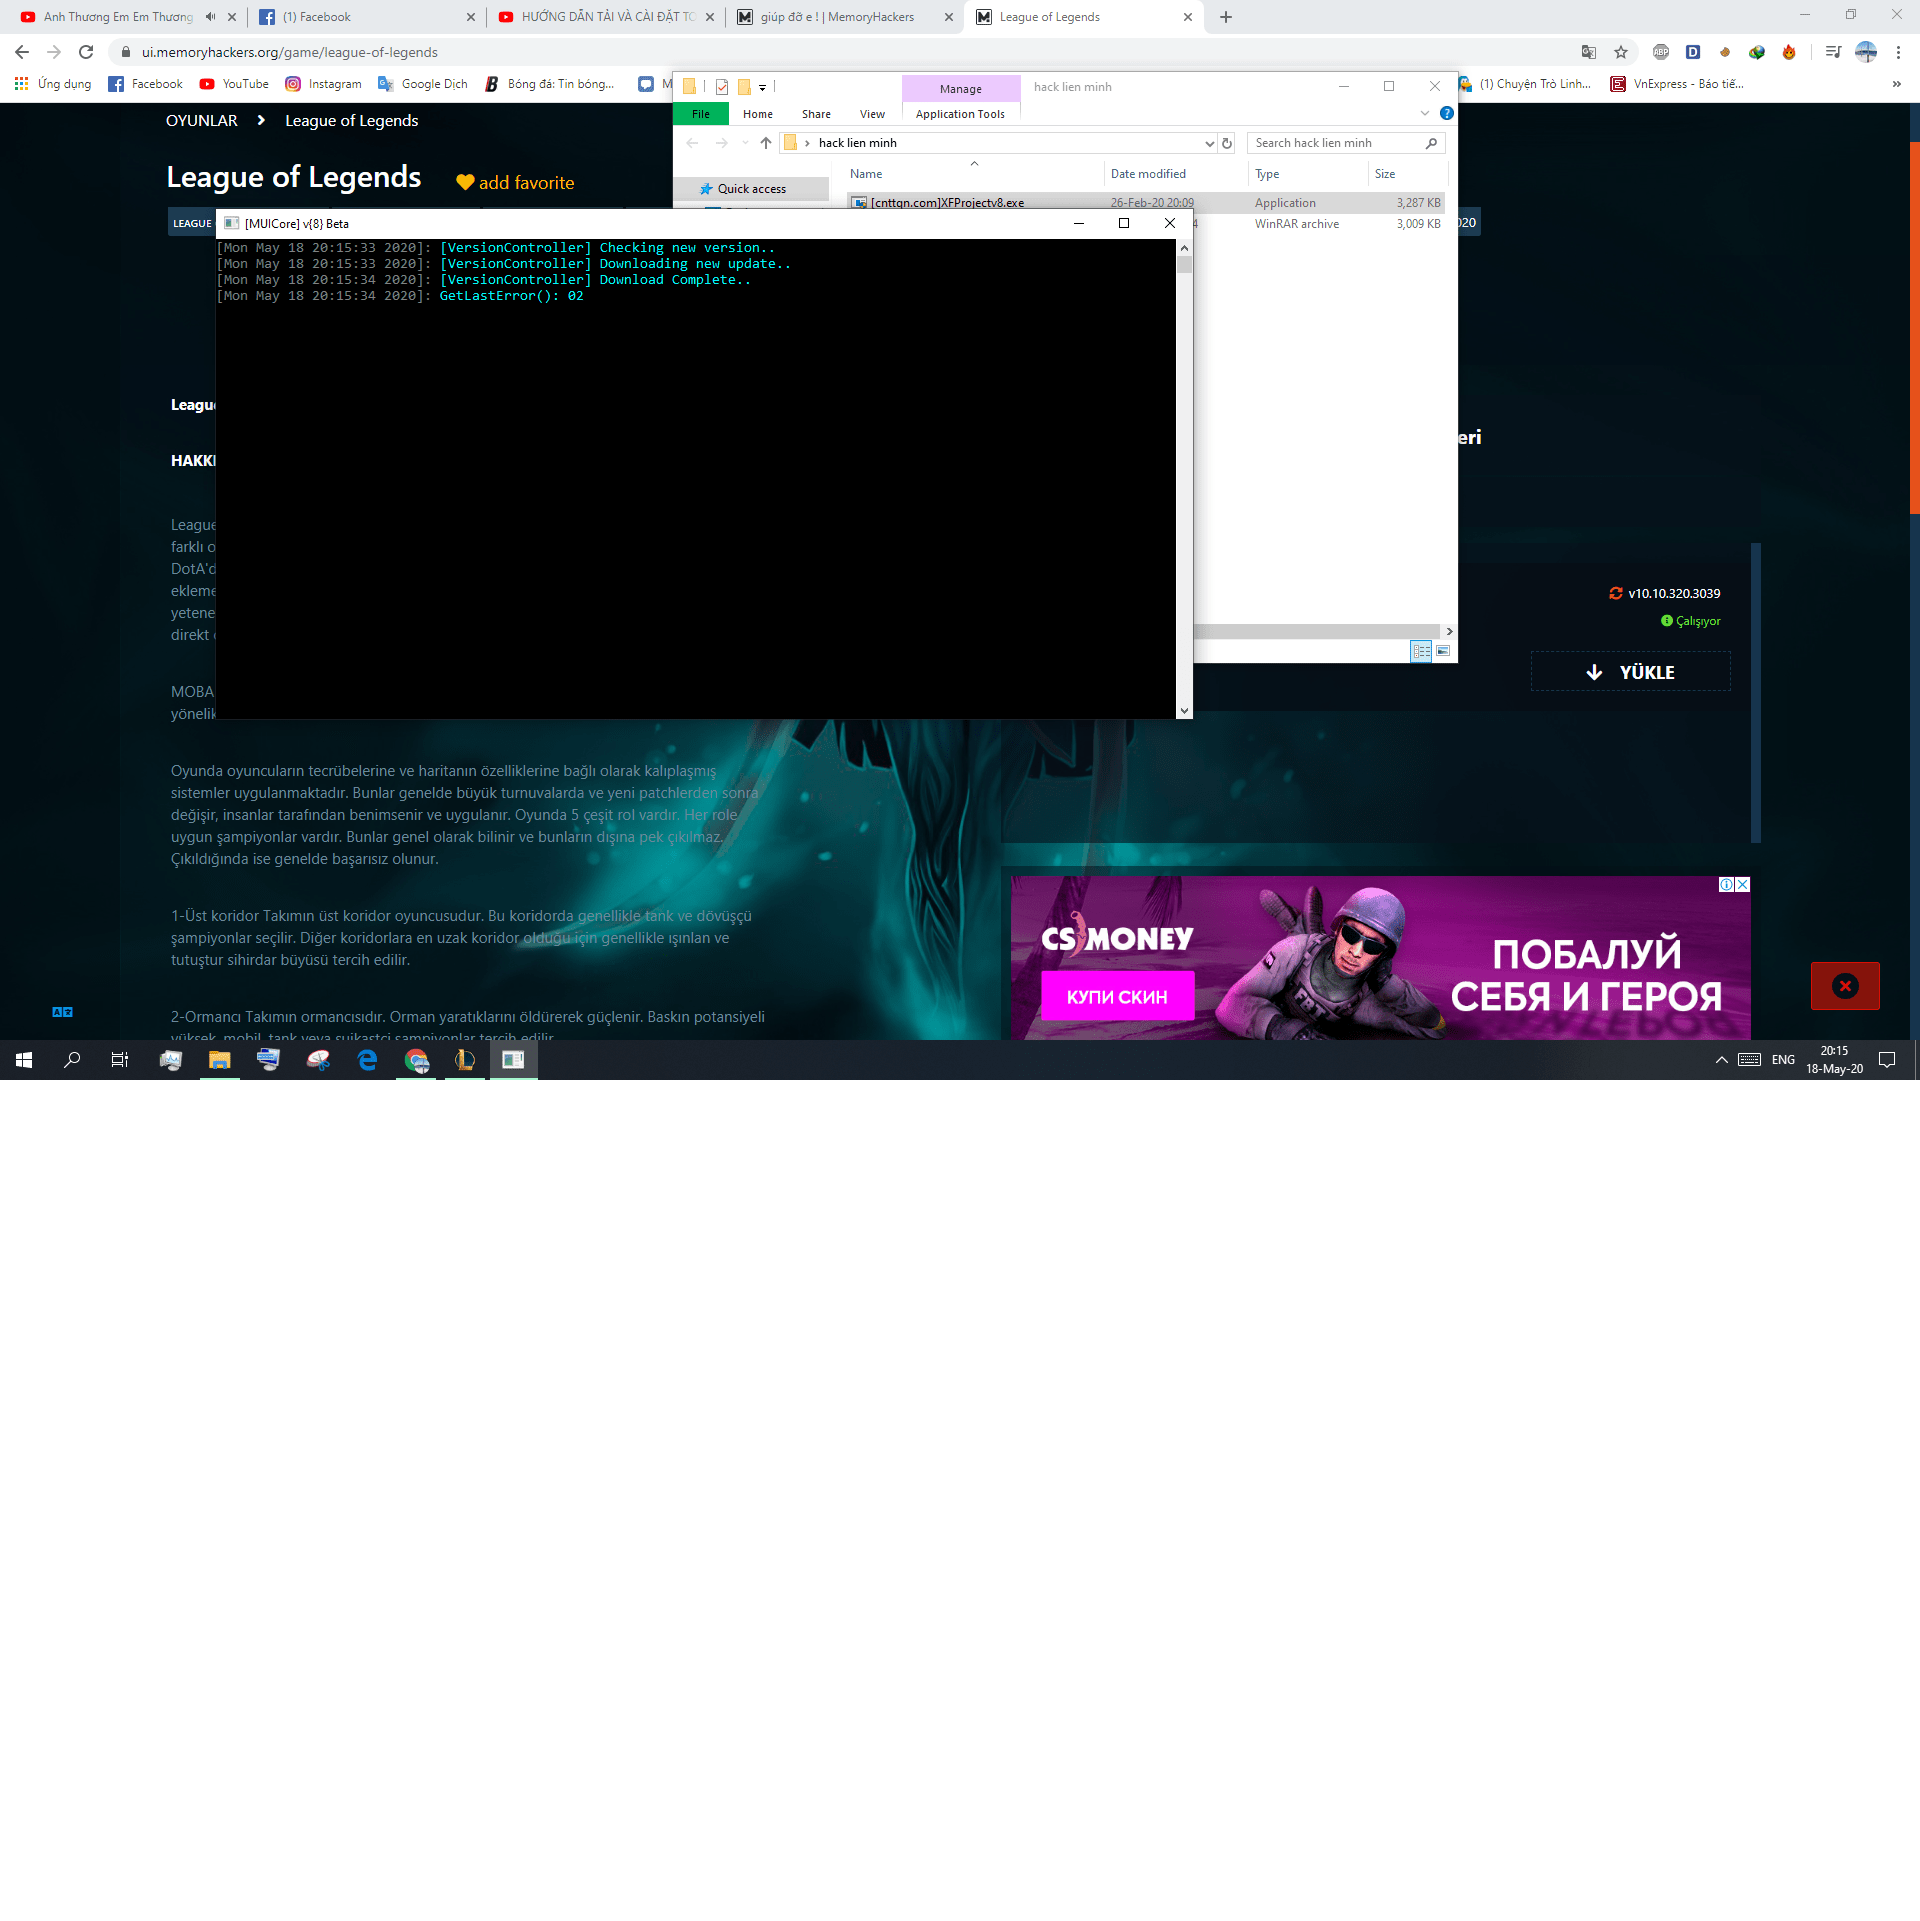This screenshot has width=1920, height=1921.
Task: Open the Windows Start menu
Action: (24, 1060)
